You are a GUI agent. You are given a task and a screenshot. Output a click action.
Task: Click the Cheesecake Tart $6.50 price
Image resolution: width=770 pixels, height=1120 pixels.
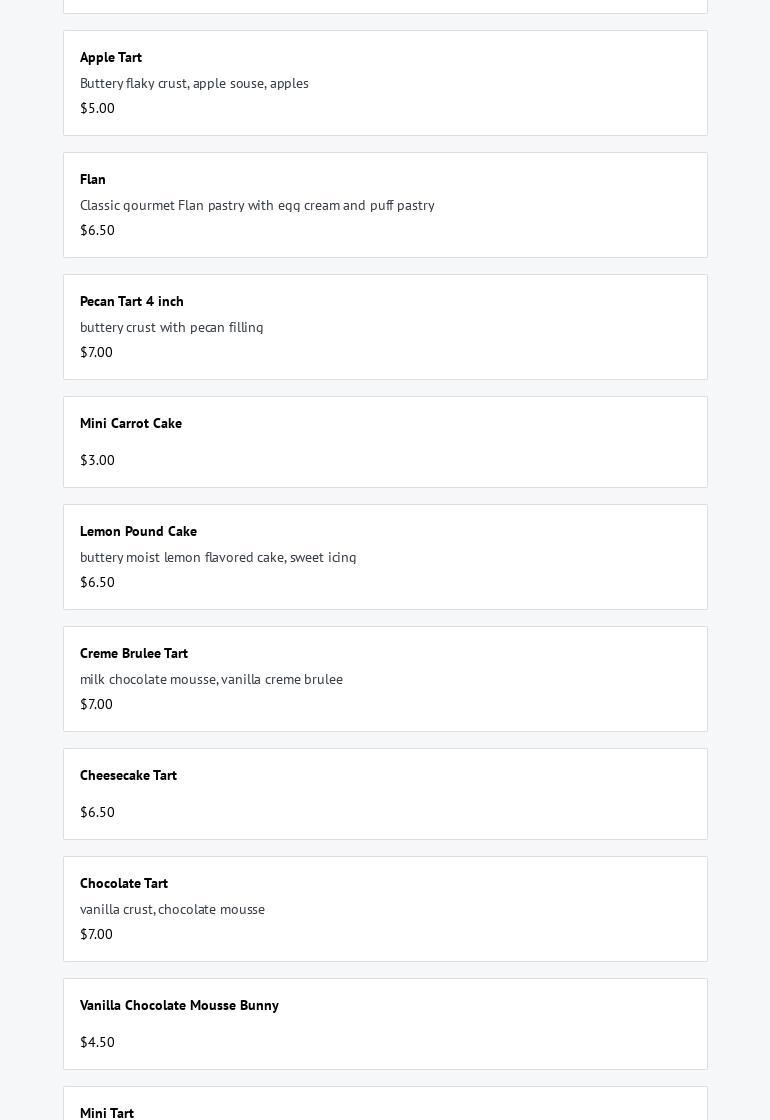coord(97,813)
